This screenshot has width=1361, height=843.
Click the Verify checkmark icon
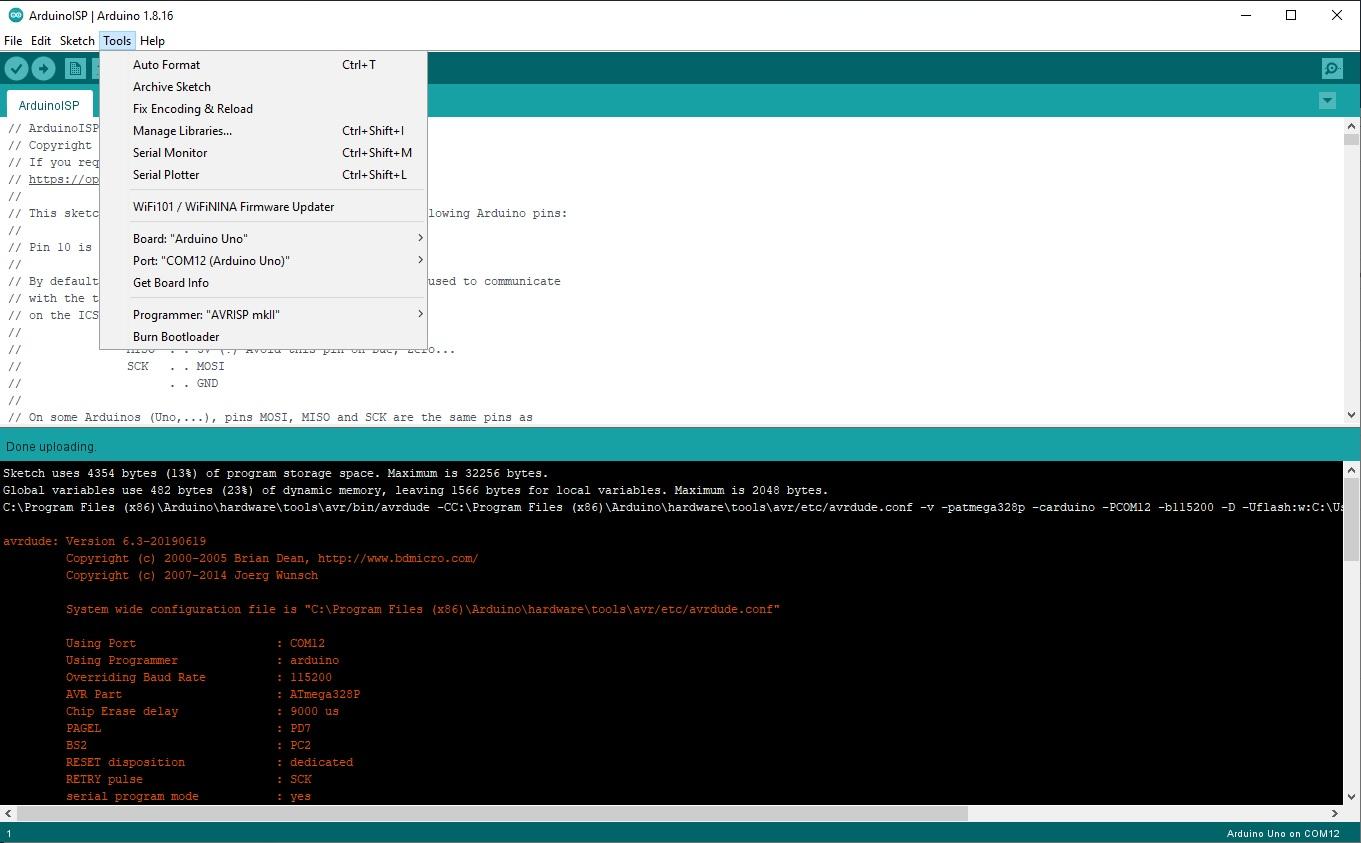click(16, 68)
